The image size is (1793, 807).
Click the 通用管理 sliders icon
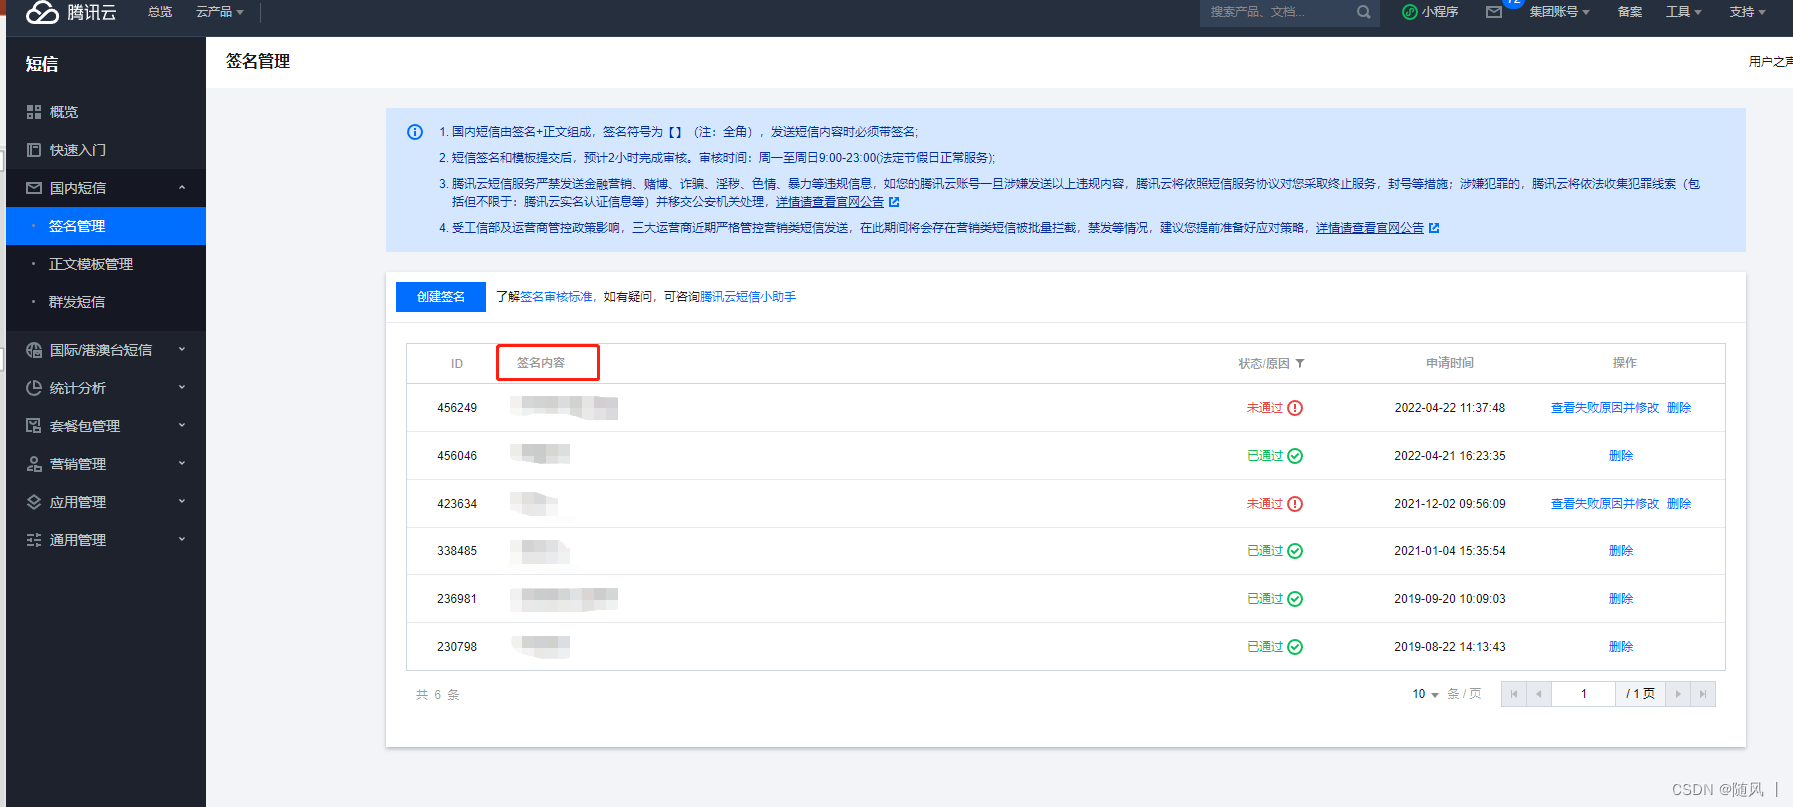[34, 540]
